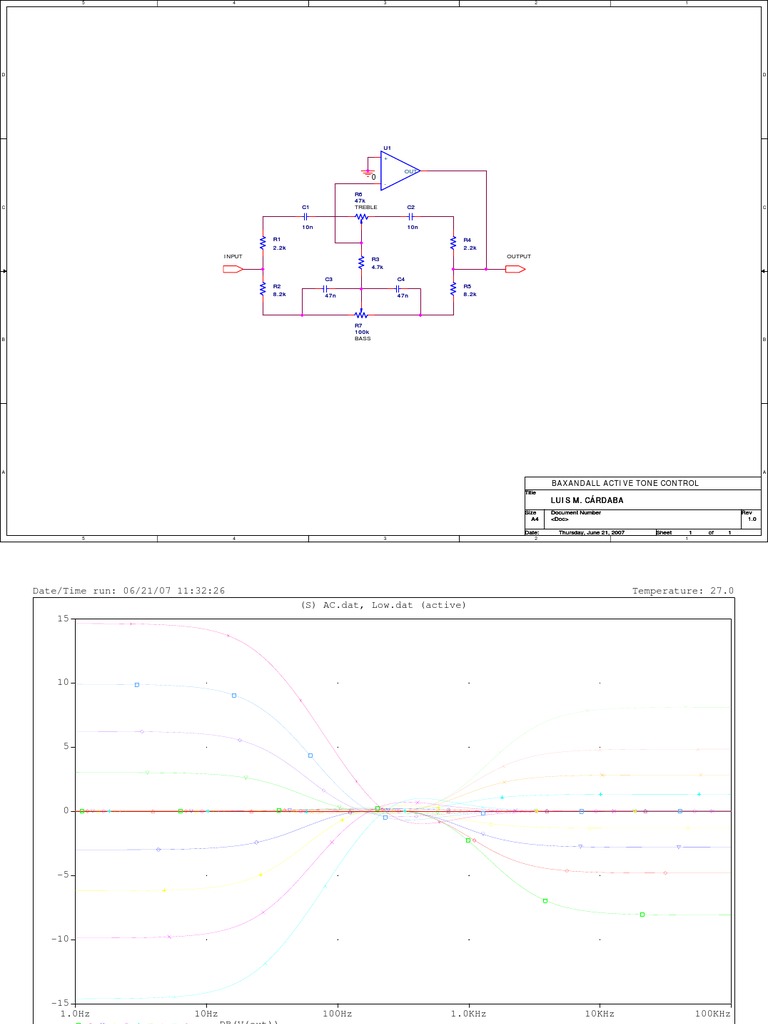The height and width of the screenshot is (1024, 768).
Task: Click the 10n value under C1
Action: point(308,227)
